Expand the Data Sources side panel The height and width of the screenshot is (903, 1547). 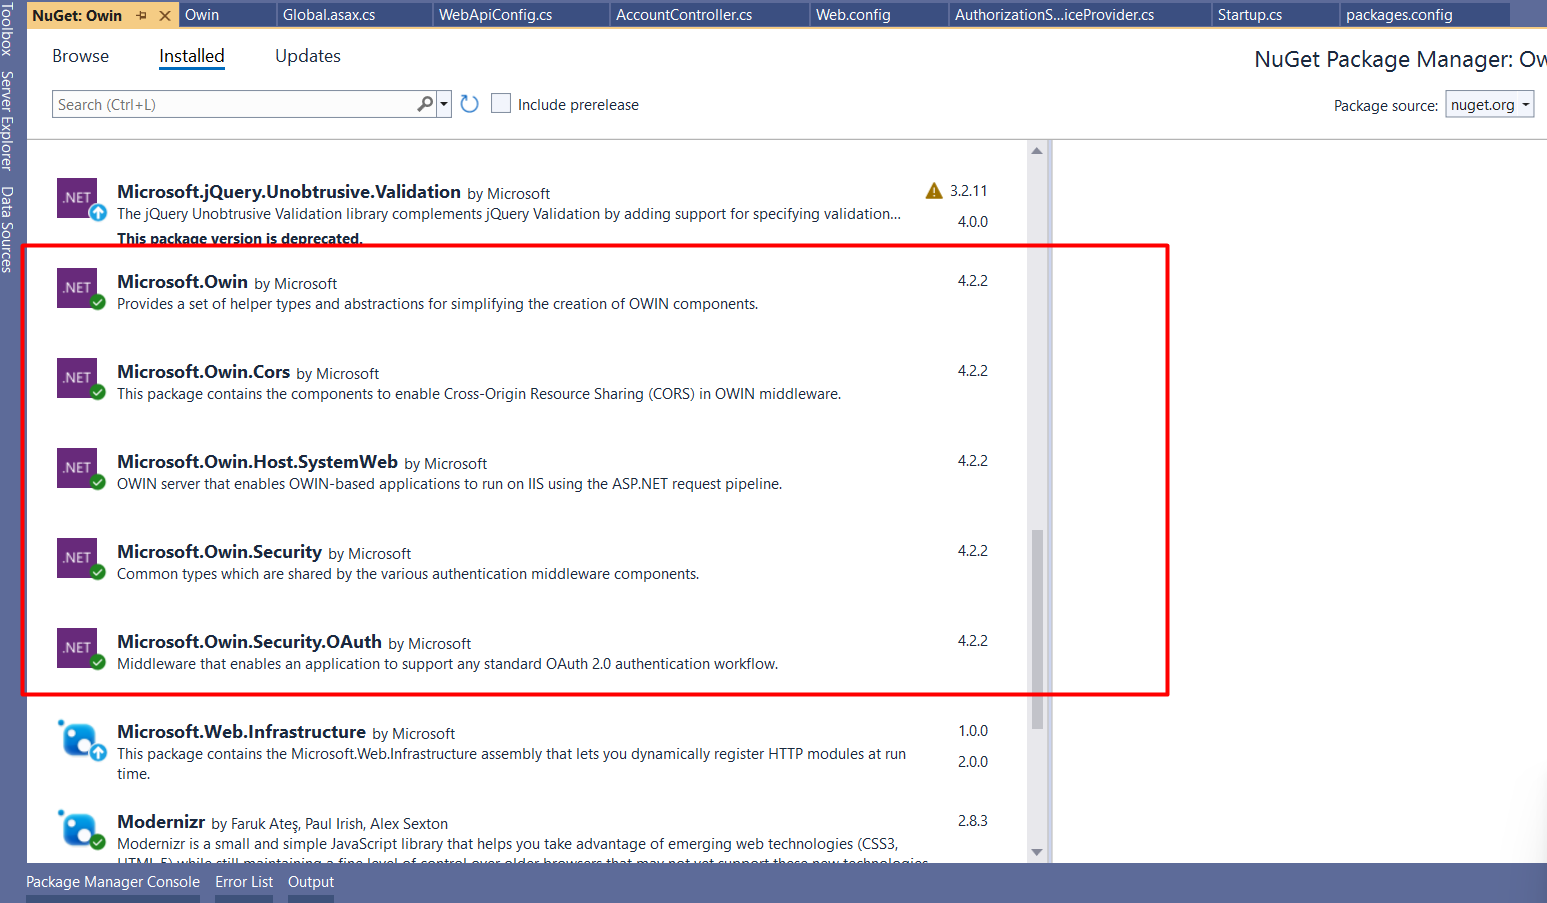pyautogui.click(x=8, y=229)
